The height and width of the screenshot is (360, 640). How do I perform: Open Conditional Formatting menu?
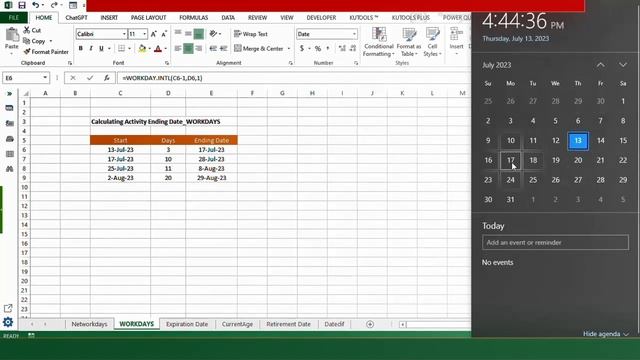(379, 42)
